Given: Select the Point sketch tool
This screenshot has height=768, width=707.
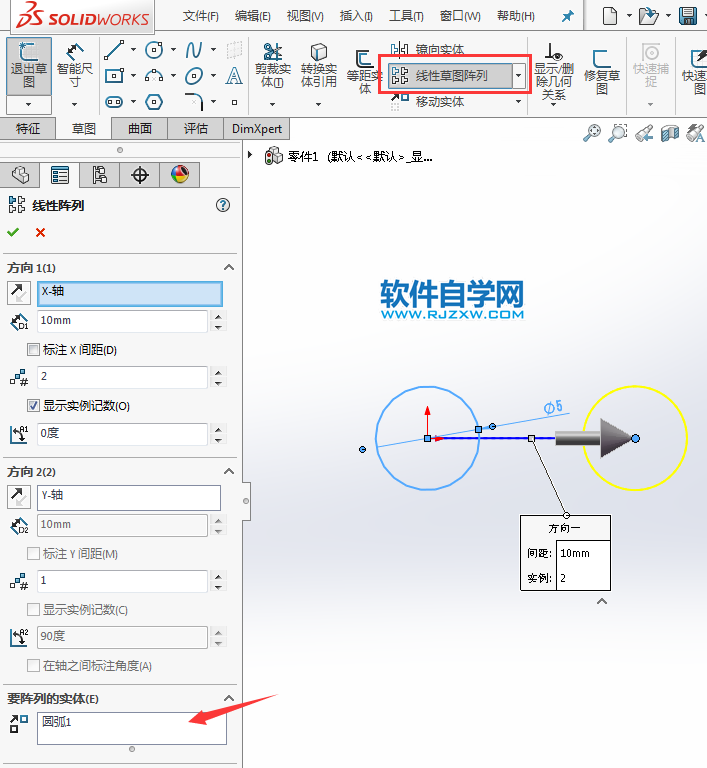Looking at the screenshot, I should pos(234,102).
